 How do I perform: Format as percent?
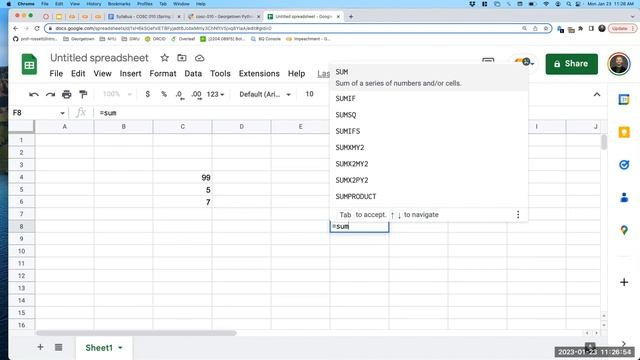click(164, 94)
